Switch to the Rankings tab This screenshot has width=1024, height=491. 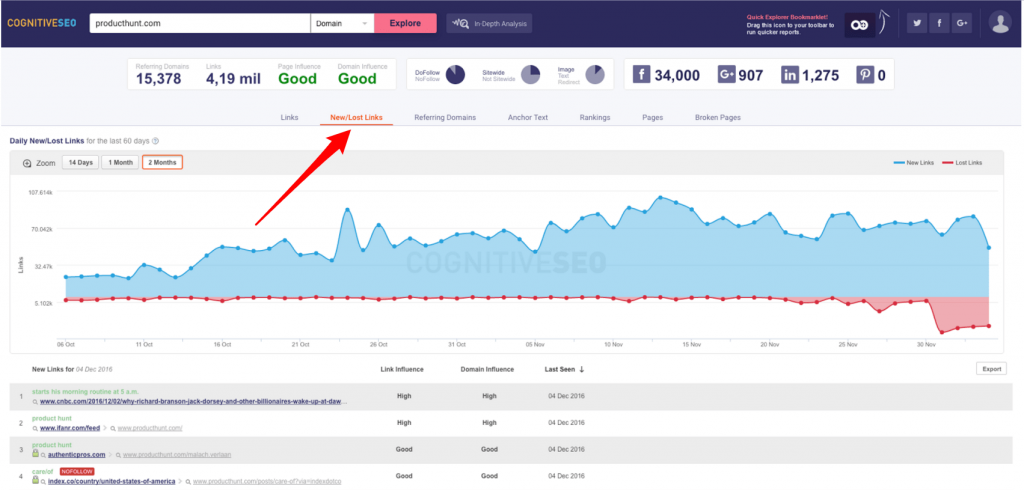pos(595,118)
